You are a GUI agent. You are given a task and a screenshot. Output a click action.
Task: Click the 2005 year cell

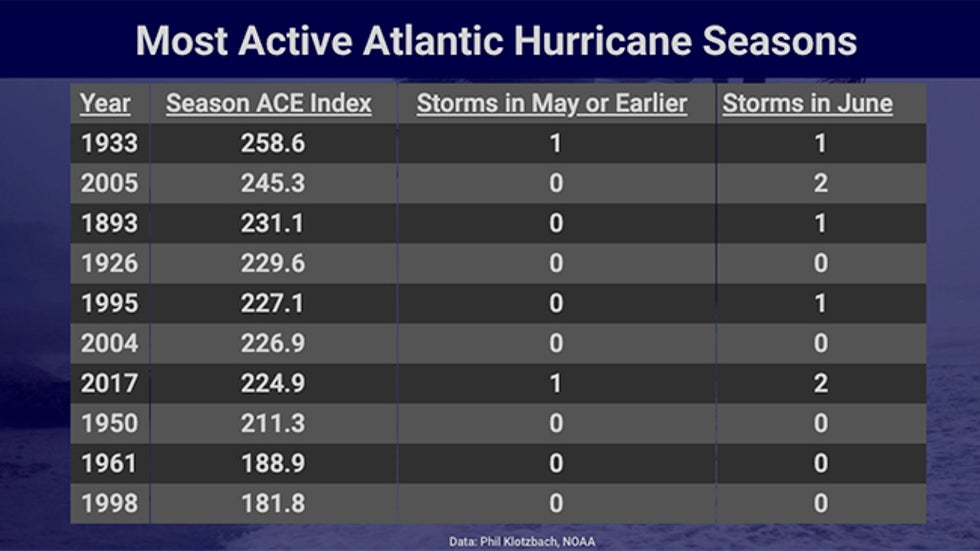click(109, 183)
